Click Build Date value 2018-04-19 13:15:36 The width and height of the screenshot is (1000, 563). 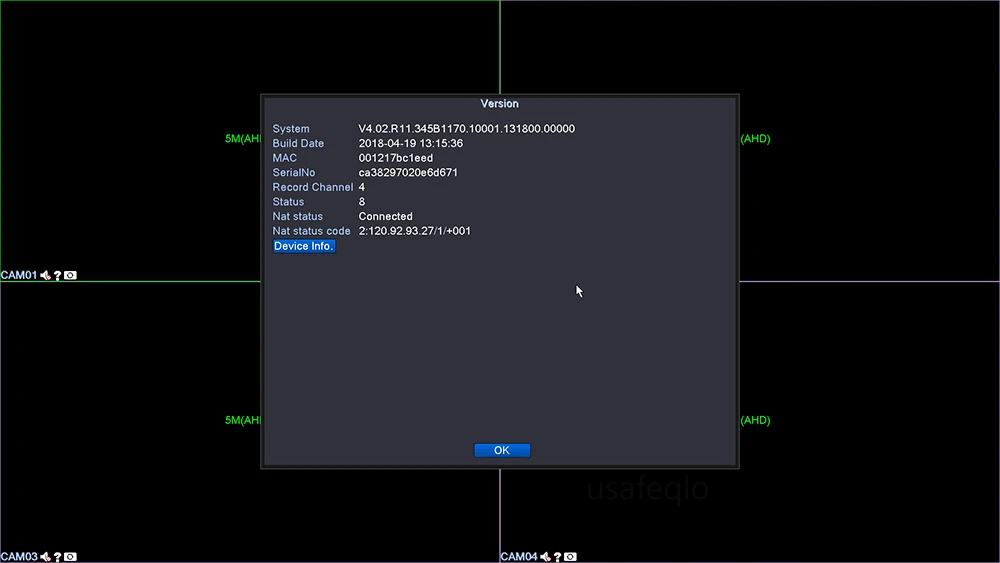pos(411,143)
